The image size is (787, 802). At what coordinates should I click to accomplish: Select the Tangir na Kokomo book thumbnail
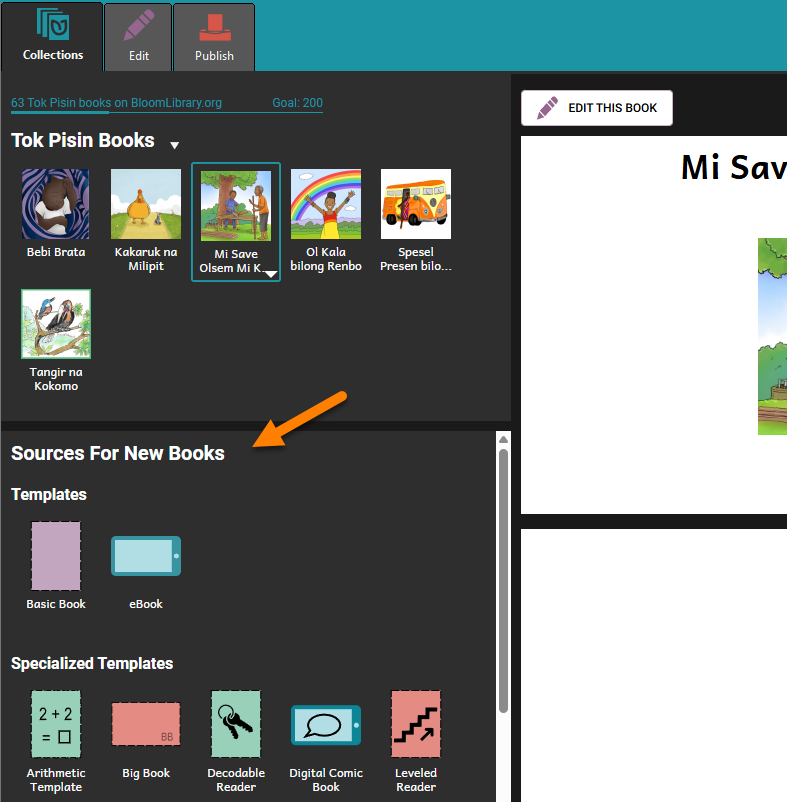click(56, 324)
